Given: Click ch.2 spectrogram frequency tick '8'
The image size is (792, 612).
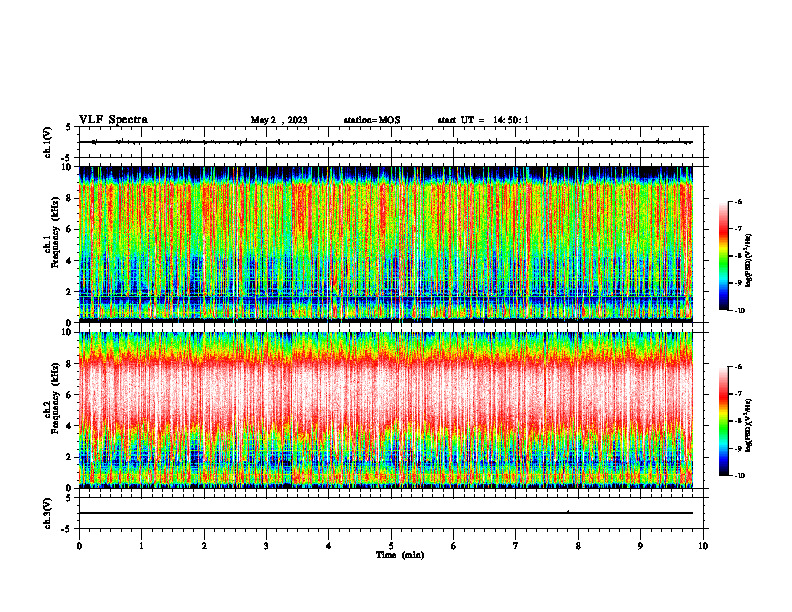Looking at the screenshot, I should click(x=70, y=364).
